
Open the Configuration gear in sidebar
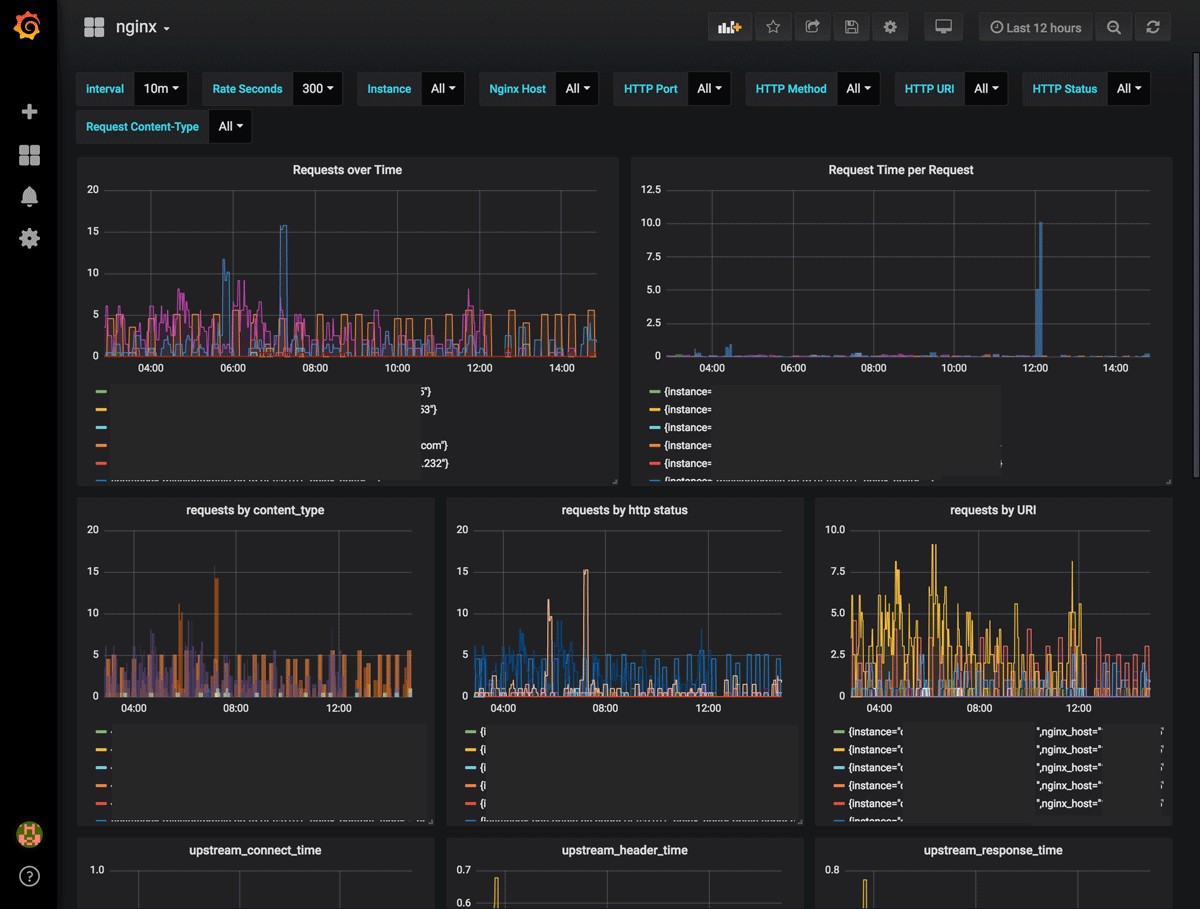(29, 239)
